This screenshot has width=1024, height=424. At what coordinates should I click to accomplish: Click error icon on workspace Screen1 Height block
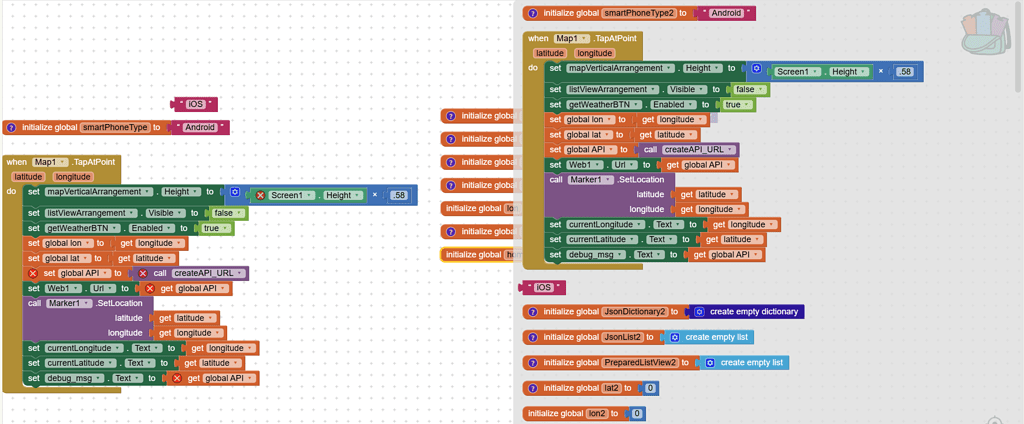click(260, 195)
